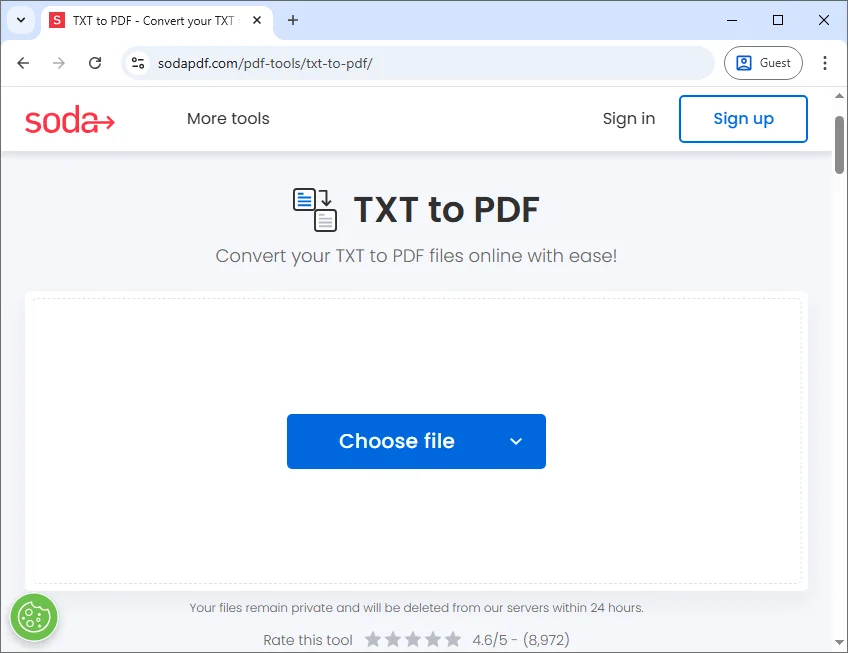Open the More tools menu

tap(228, 119)
